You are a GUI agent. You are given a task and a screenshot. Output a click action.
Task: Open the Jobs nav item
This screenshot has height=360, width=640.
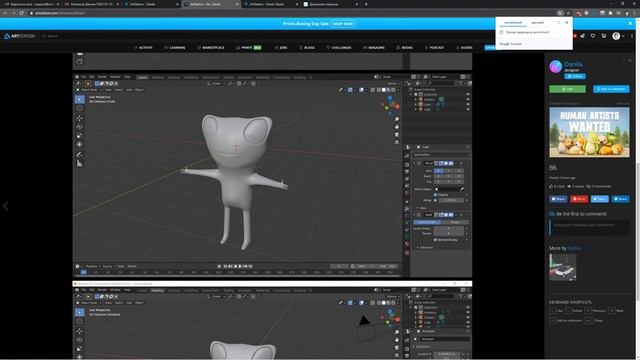point(281,47)
